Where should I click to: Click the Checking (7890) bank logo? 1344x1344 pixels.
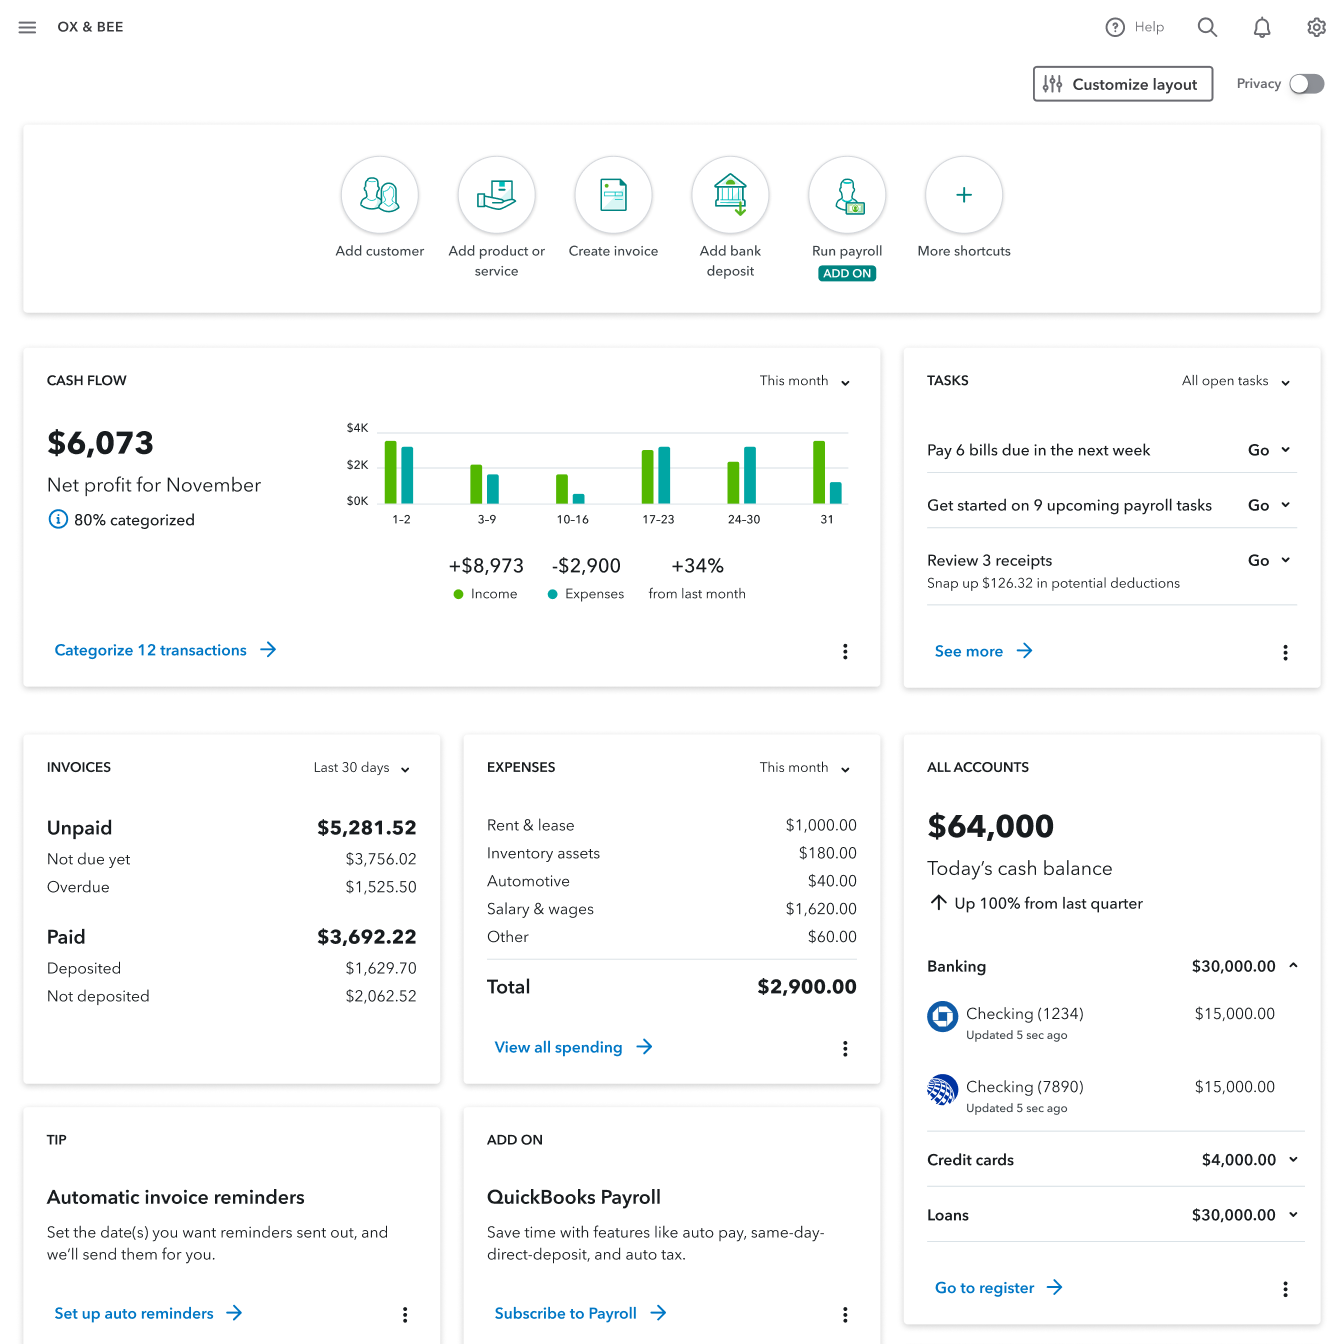pyautogui.click(x=942, y=1090)
